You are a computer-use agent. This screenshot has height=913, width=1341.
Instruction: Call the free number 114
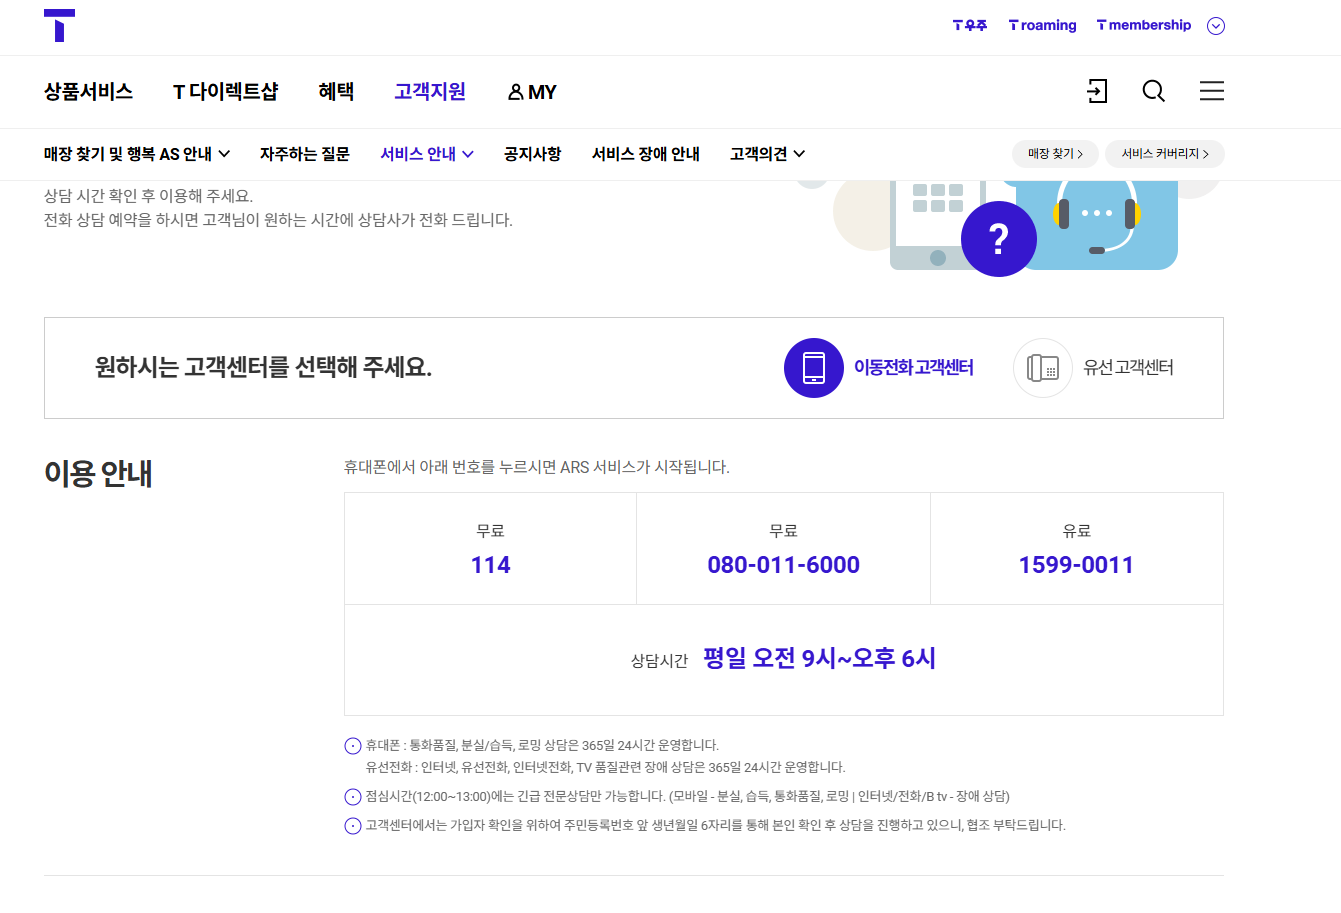490,565
